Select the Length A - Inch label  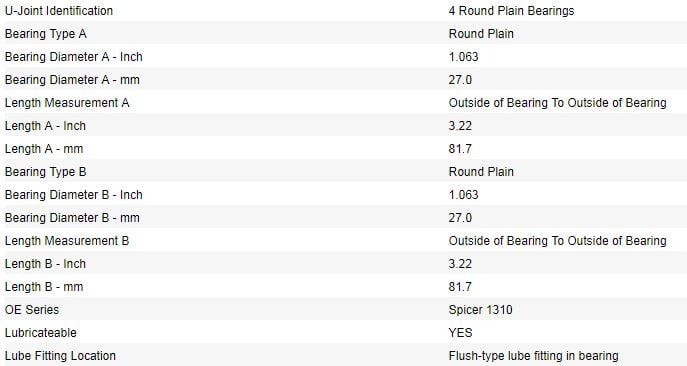(45, 126)
